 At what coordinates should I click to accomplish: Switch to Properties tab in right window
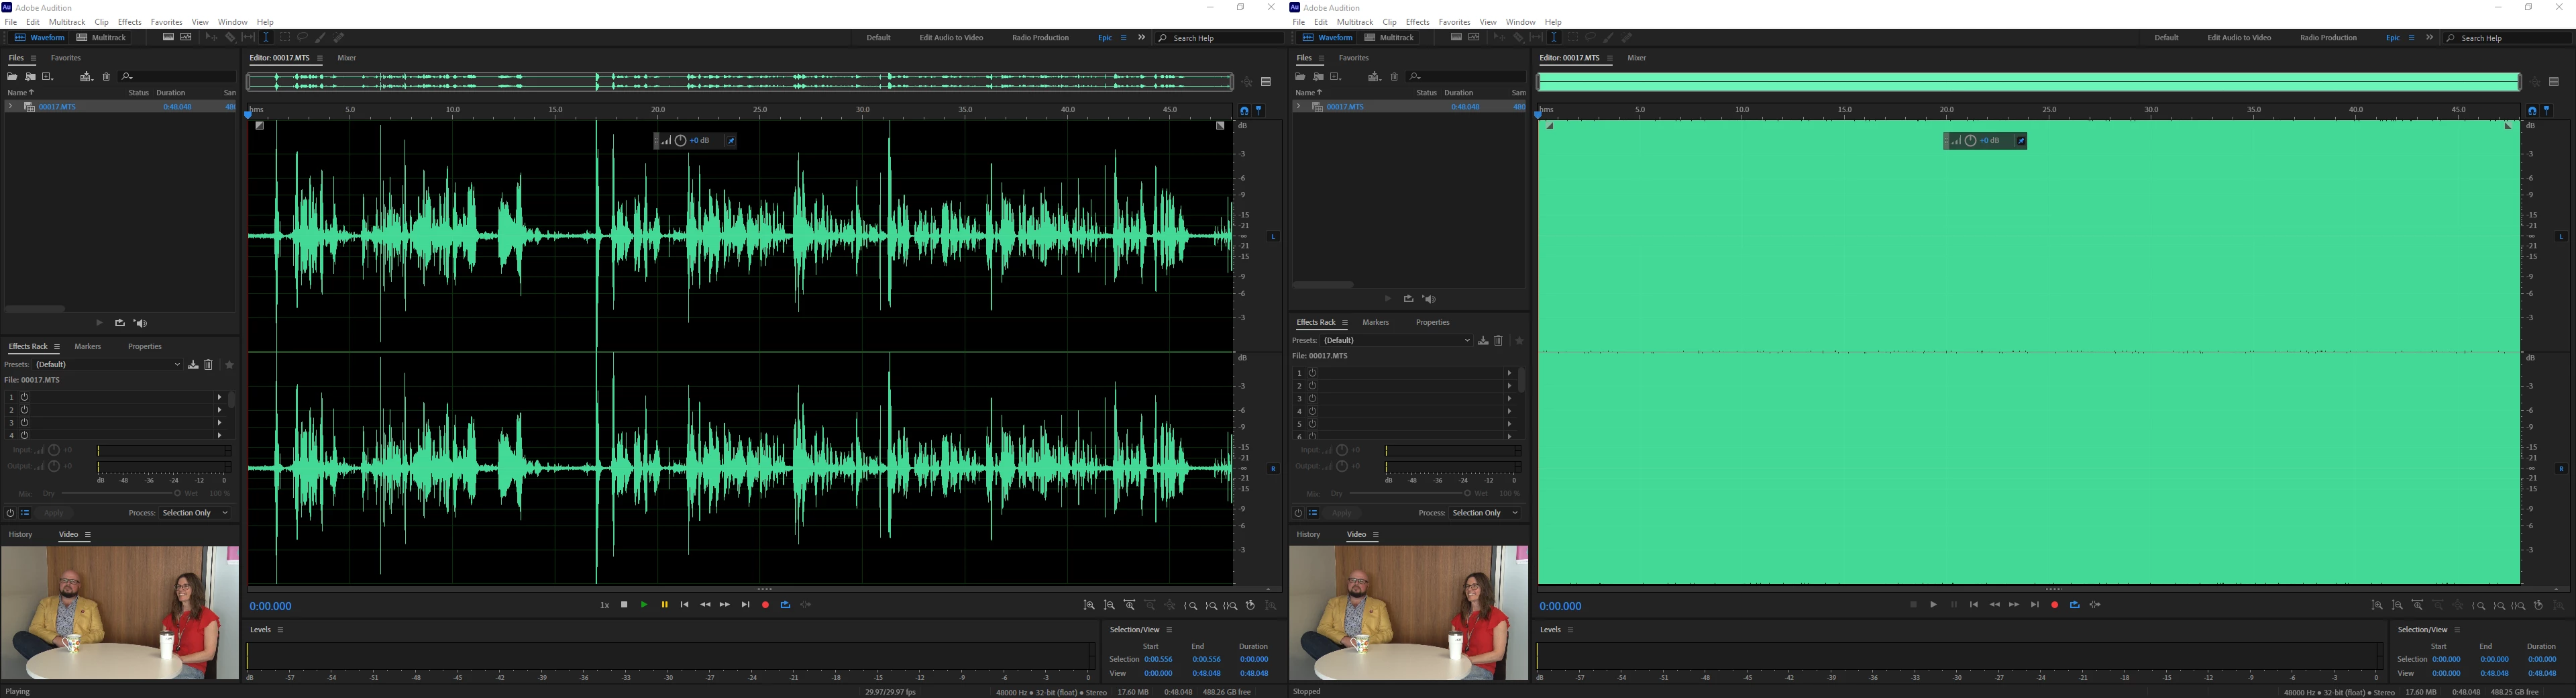coord(1433,323)
